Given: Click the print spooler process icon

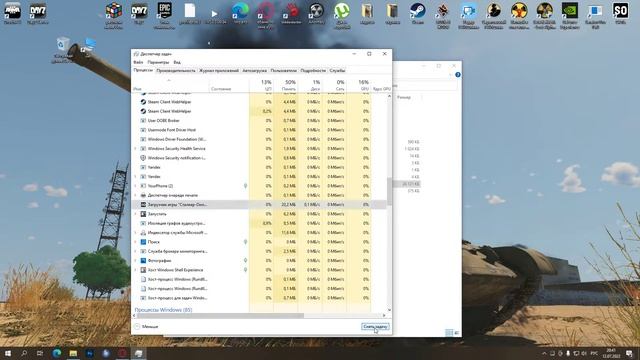Looking at the screenshot, I should click(x=143, y=195).
